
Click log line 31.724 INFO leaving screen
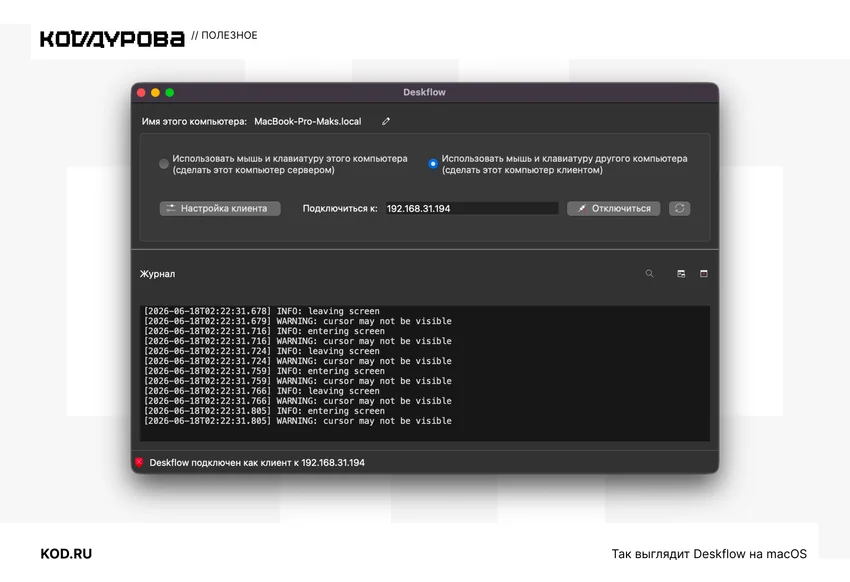click(261, 351)
